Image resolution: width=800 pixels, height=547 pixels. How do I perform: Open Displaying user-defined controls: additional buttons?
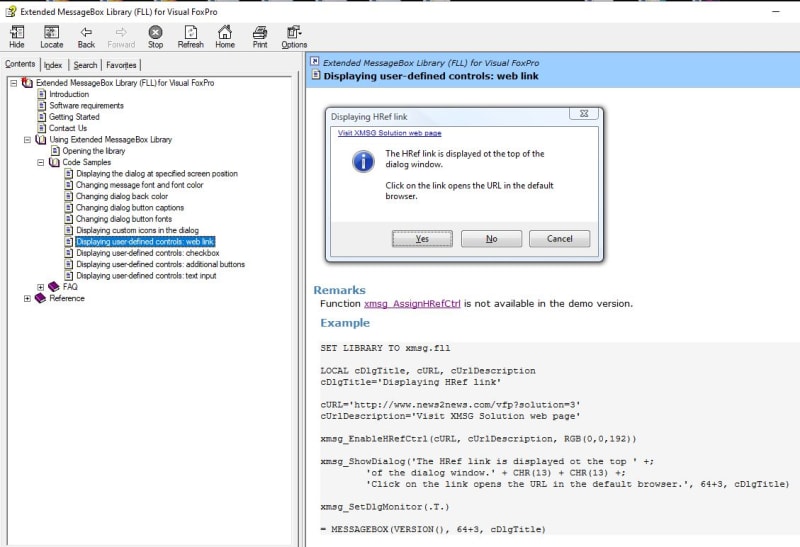click(160, 264)
